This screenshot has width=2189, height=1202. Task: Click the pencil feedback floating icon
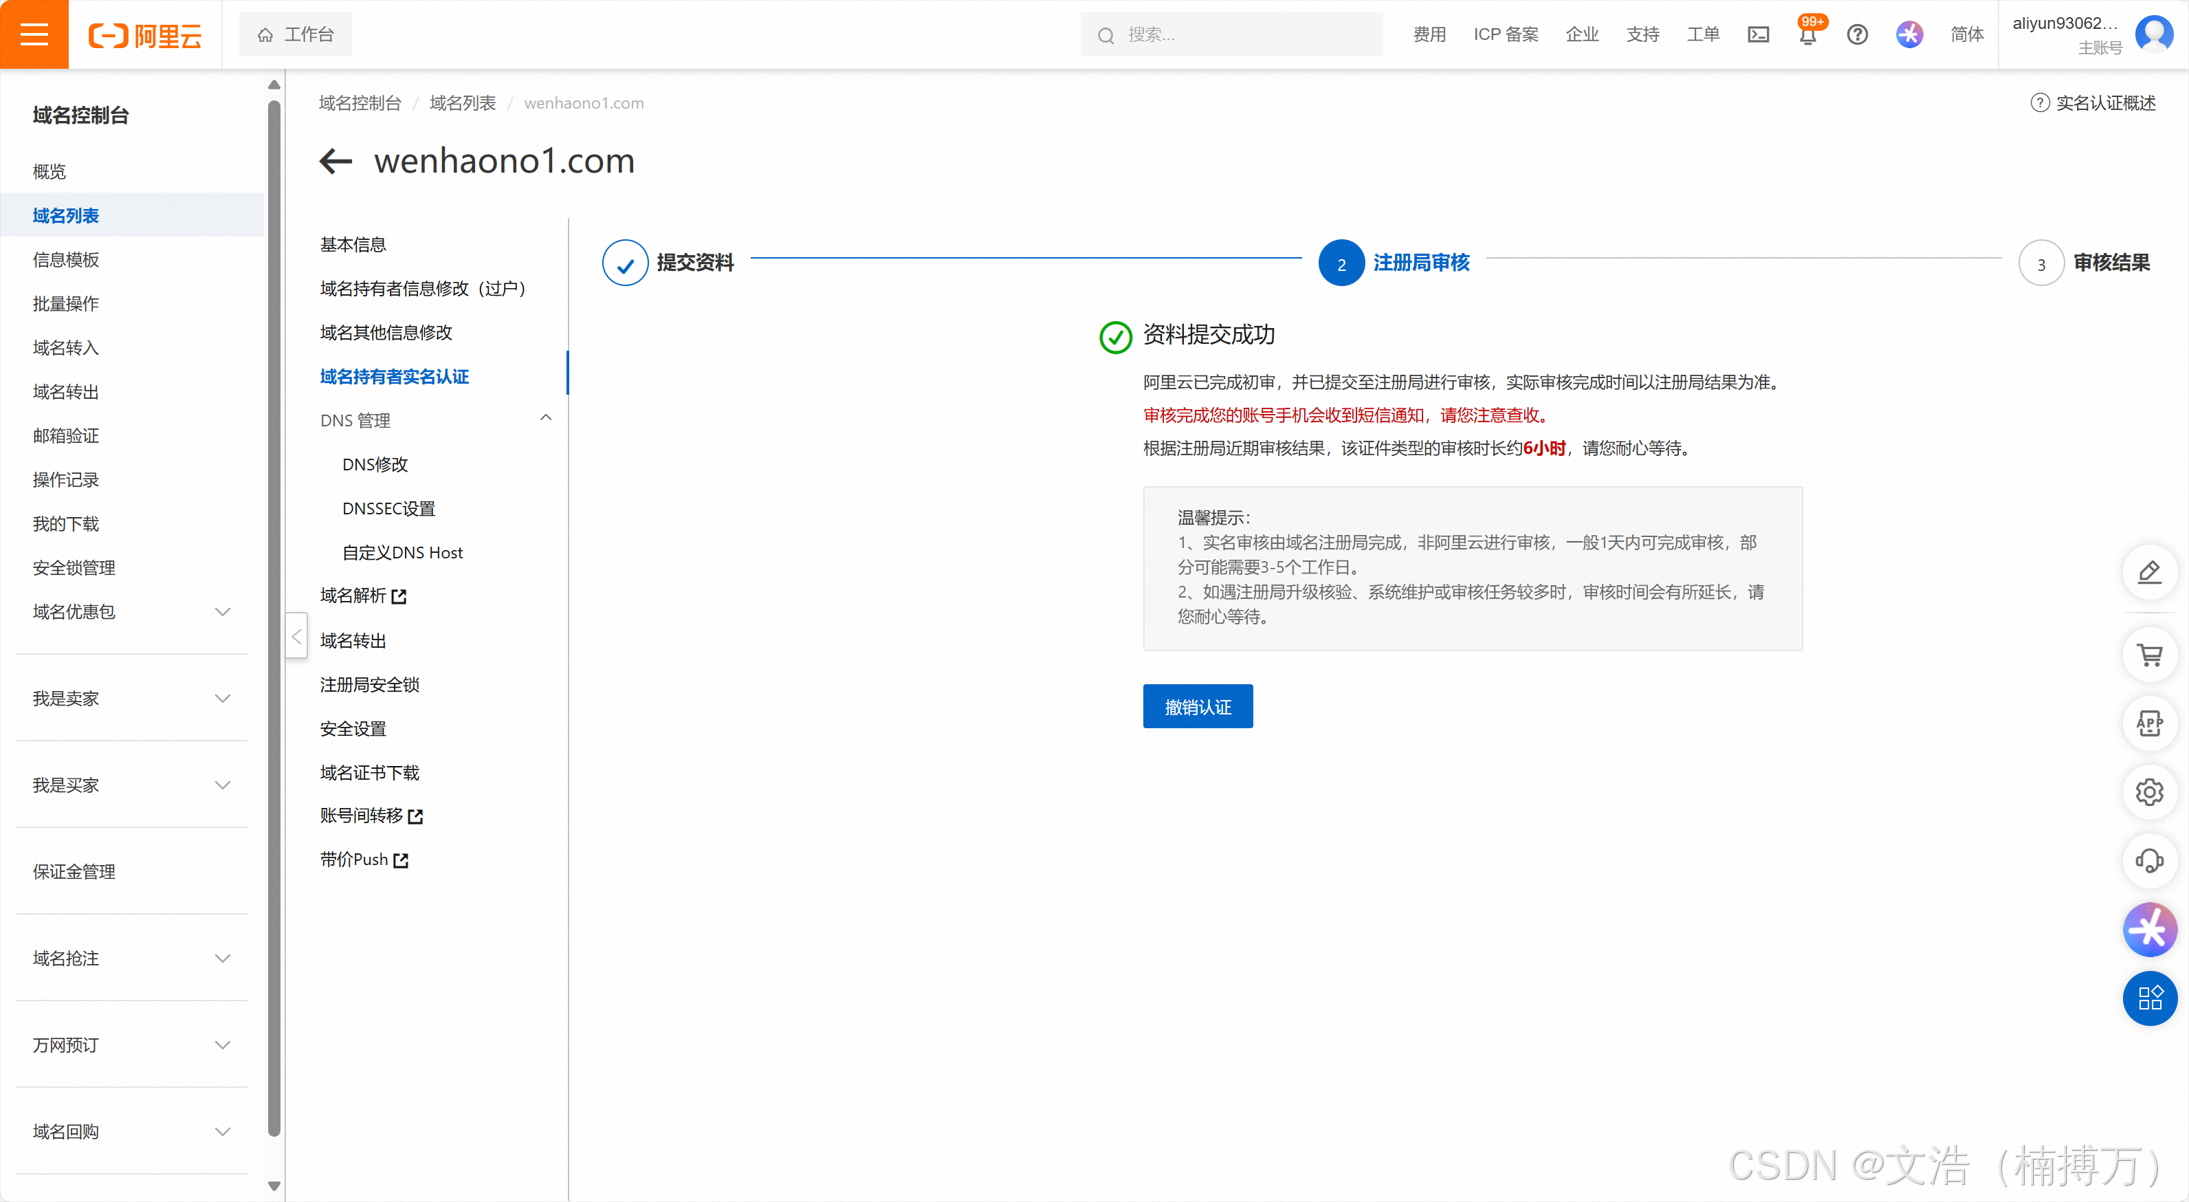2149,572
